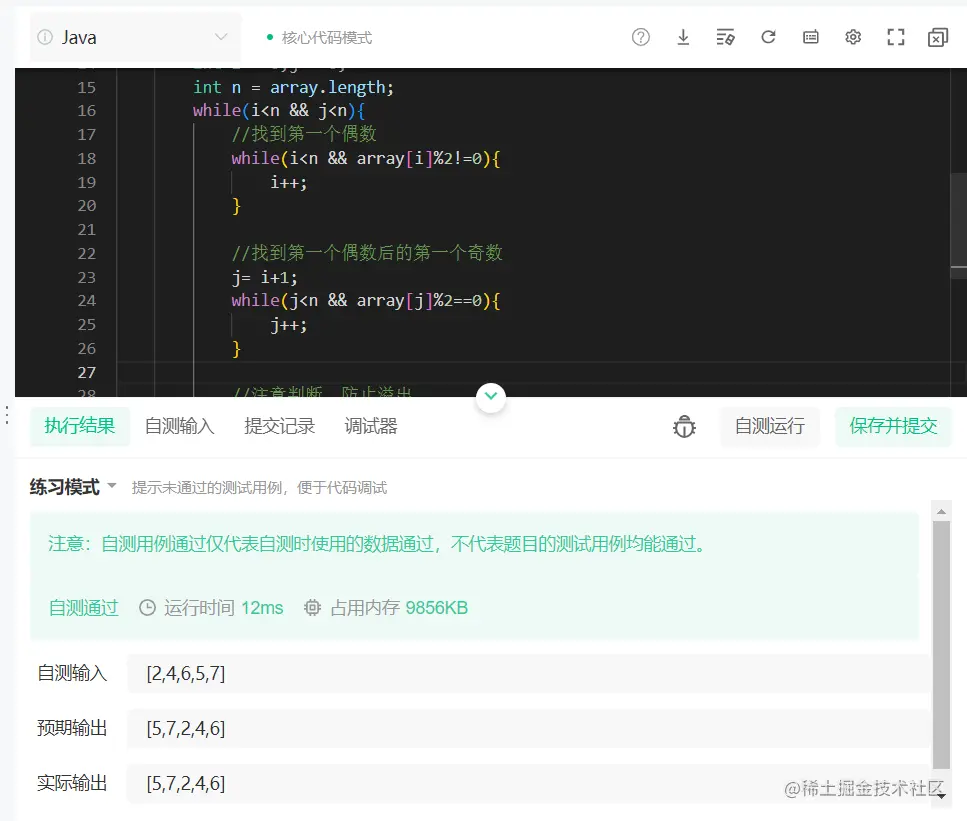Click the code format icon
The height and width of the screenshot is (821, 967).
coord(725,38)
